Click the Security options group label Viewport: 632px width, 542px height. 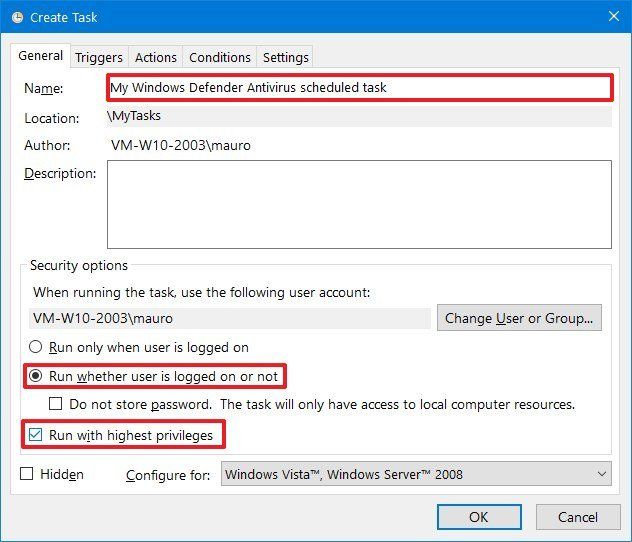click(79, 266)
